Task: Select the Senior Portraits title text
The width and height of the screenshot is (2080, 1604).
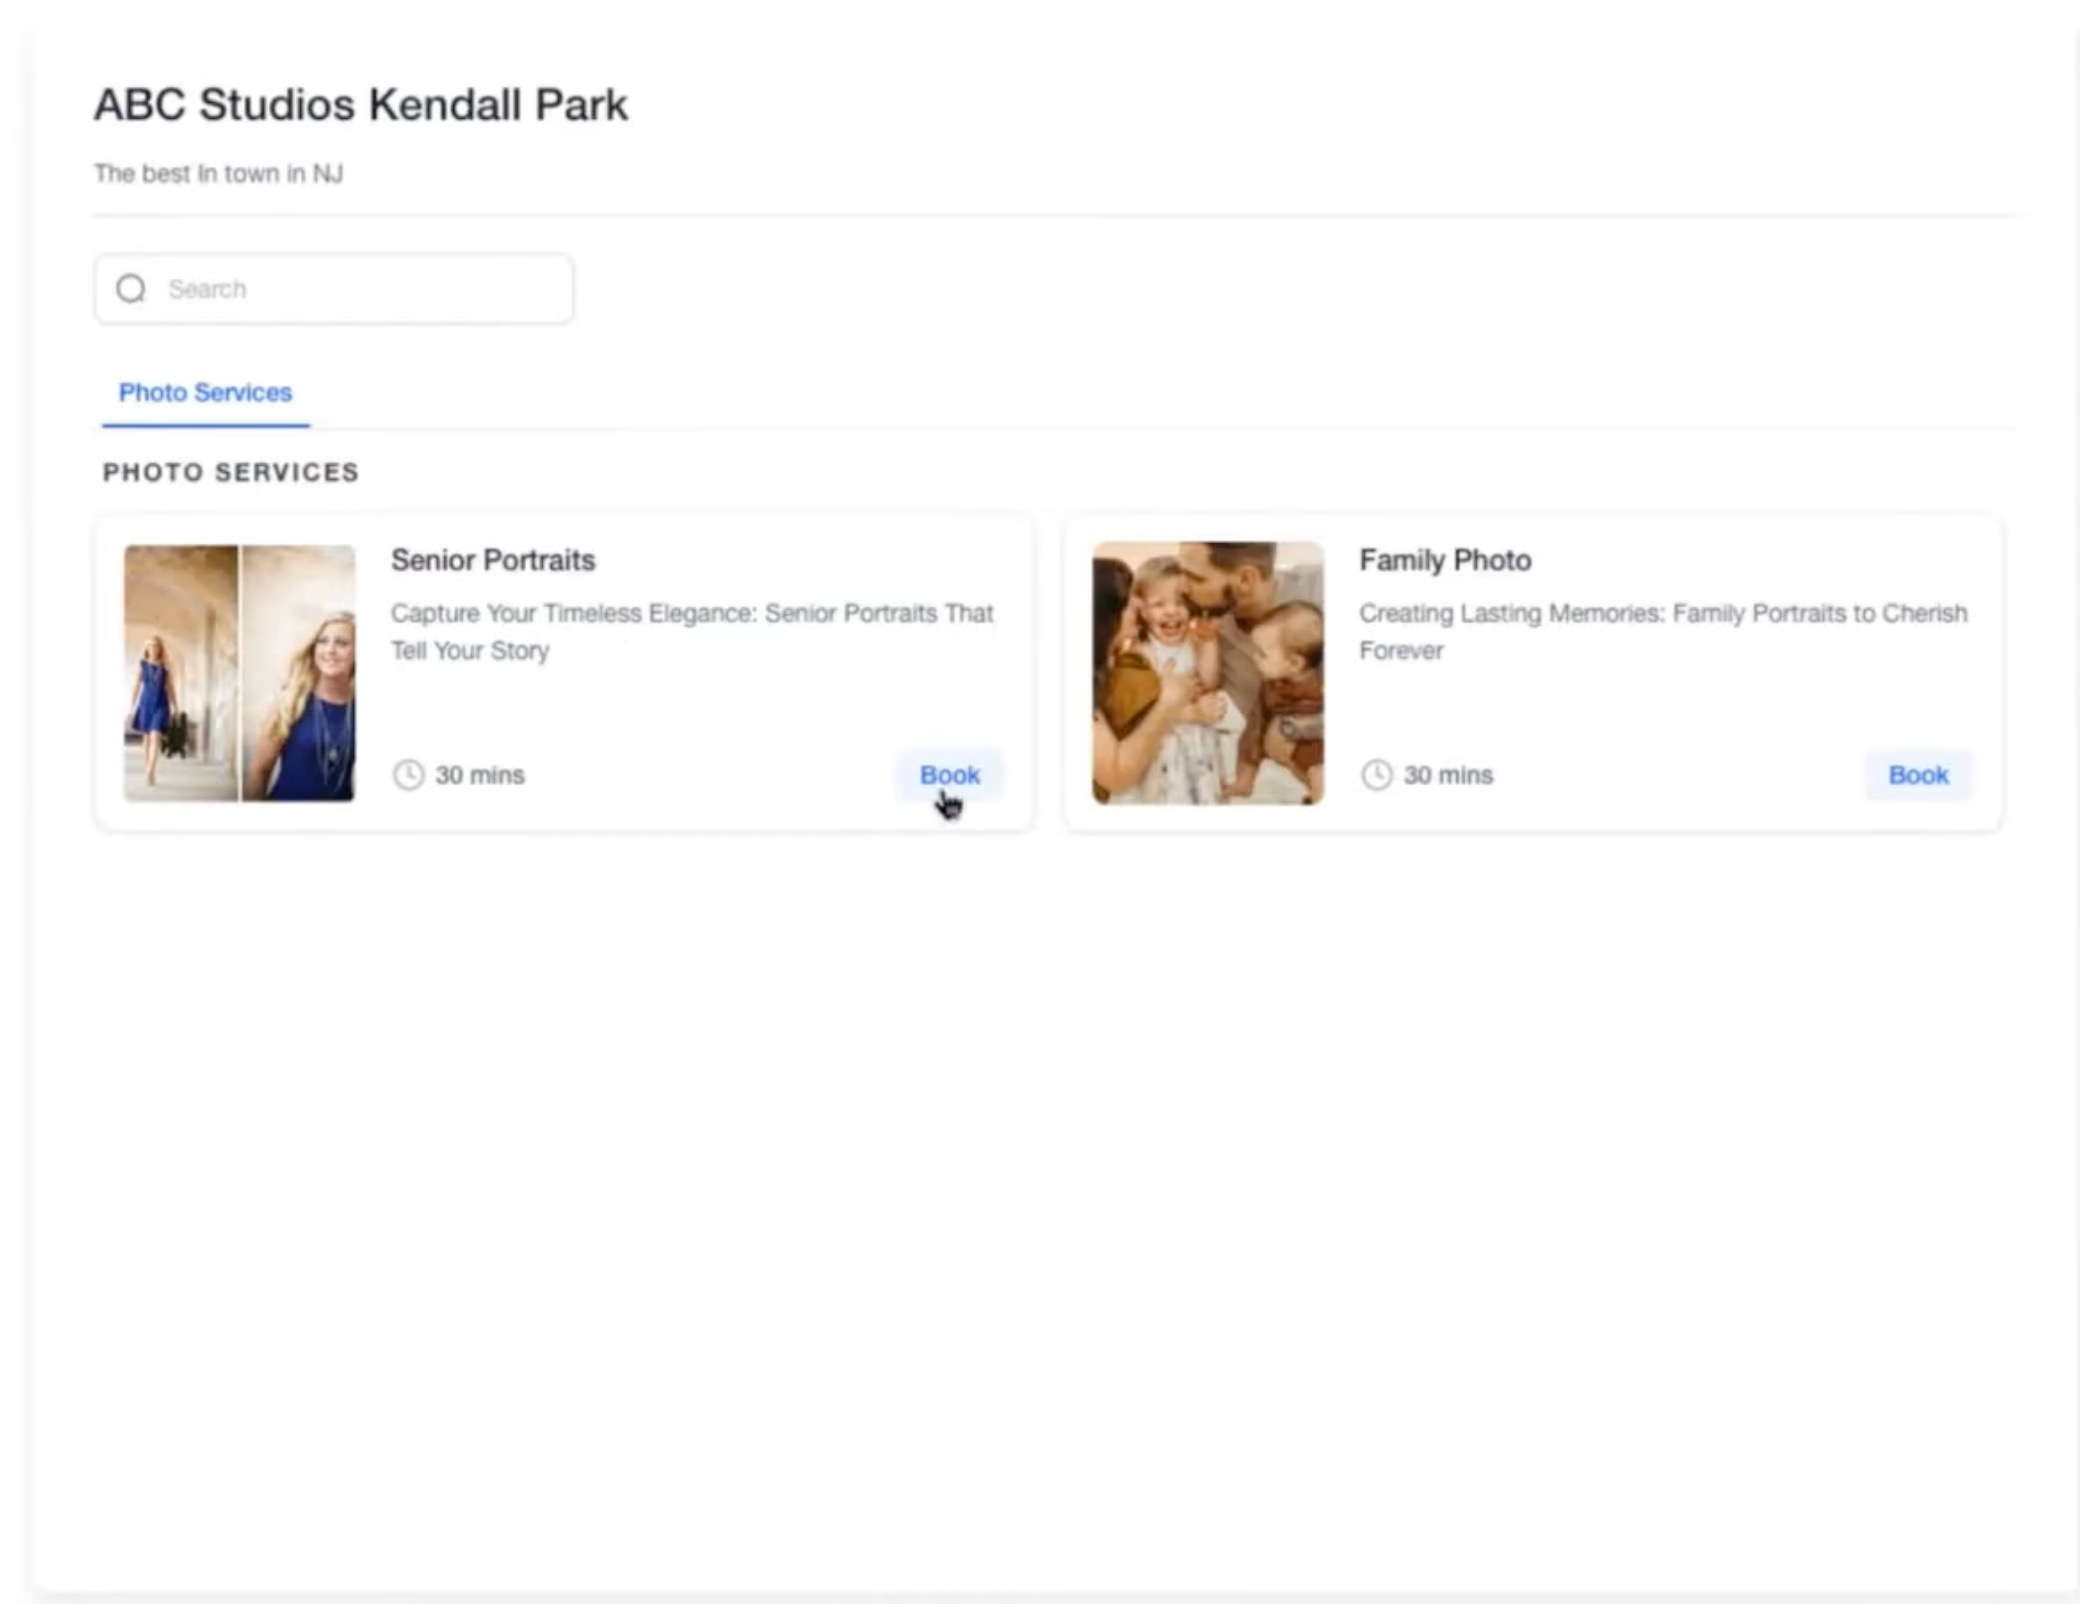Action: 492,560
